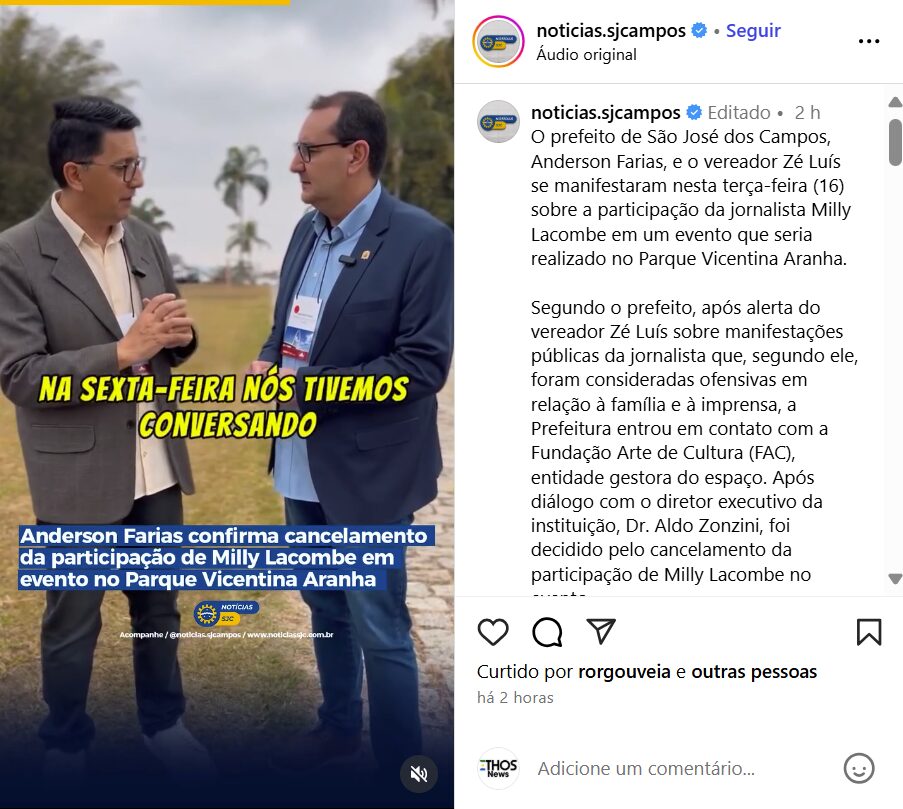Image resolution: width=903 pixels, height=809 pixels.
Task: Open noticias.sjcampos username in header
Action: [x=611, y=31]
